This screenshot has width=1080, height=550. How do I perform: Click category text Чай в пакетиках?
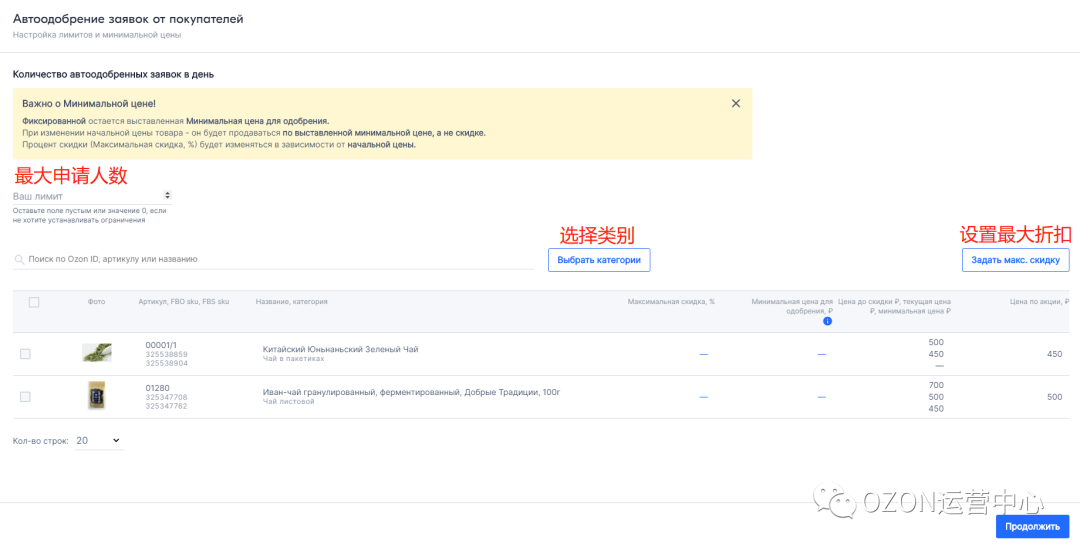(x=293, y=359)
